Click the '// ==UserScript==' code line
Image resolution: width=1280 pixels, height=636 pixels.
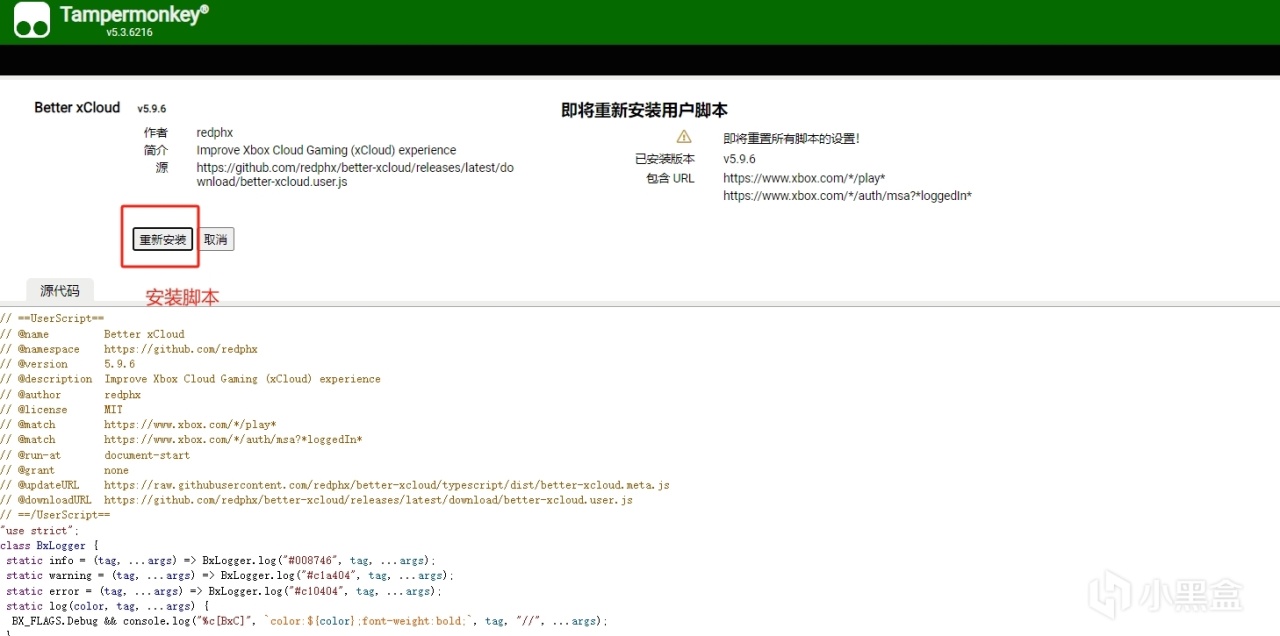[x=52, y=319]
